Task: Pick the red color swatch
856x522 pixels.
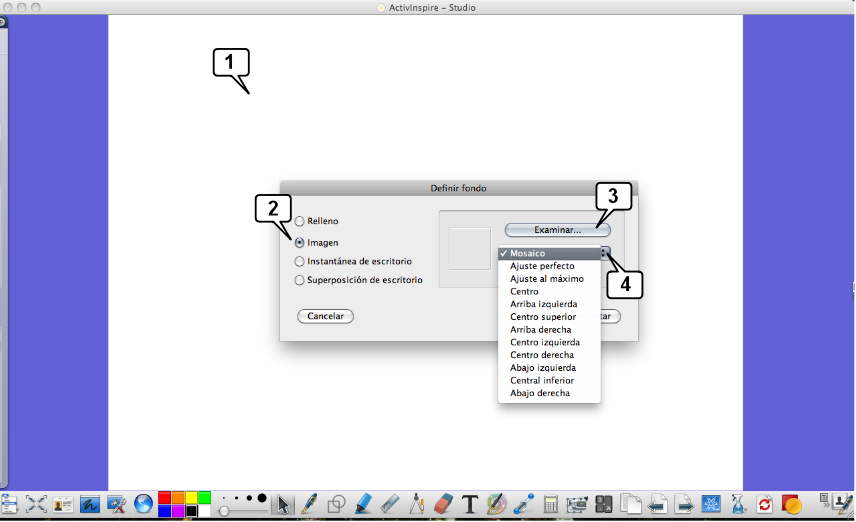Action: tap(164, 498)
